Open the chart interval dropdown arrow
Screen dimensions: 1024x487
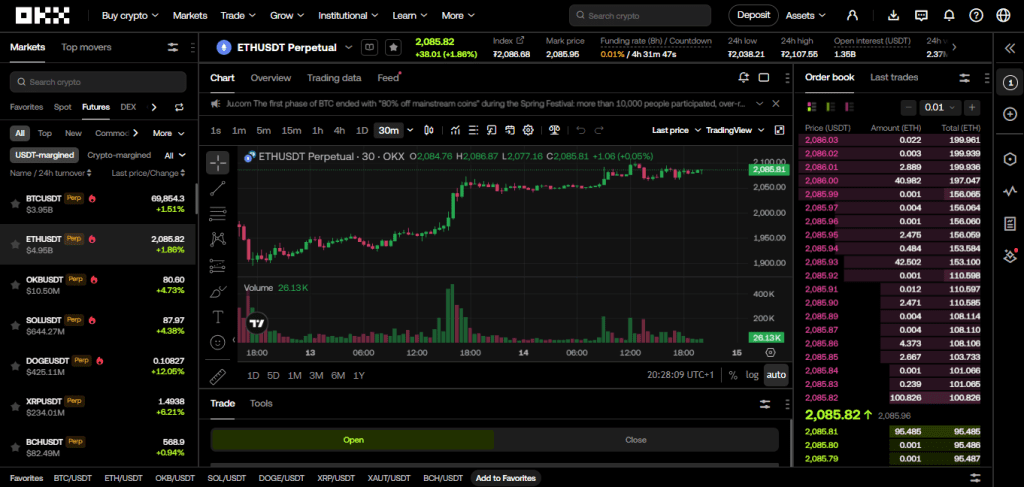410,130
